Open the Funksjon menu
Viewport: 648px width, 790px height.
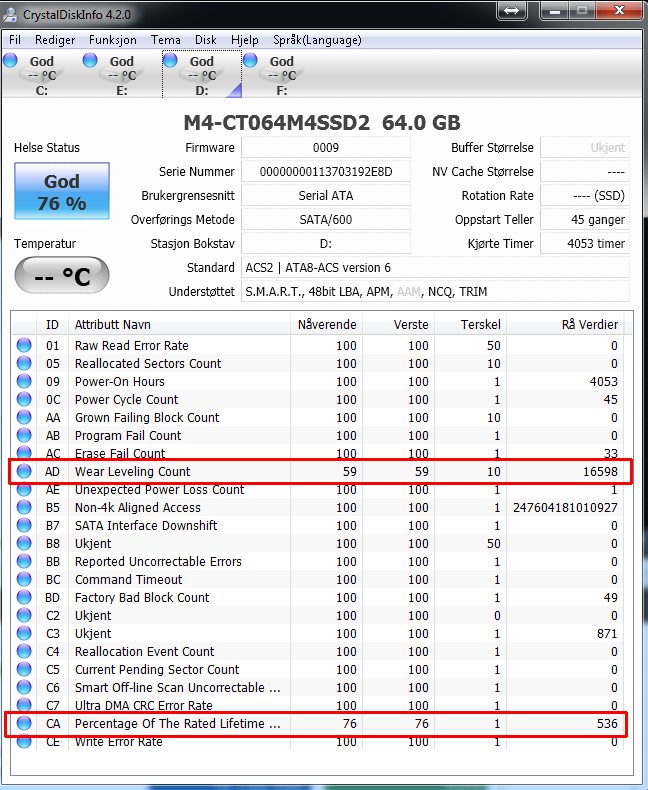coord(112,40)
